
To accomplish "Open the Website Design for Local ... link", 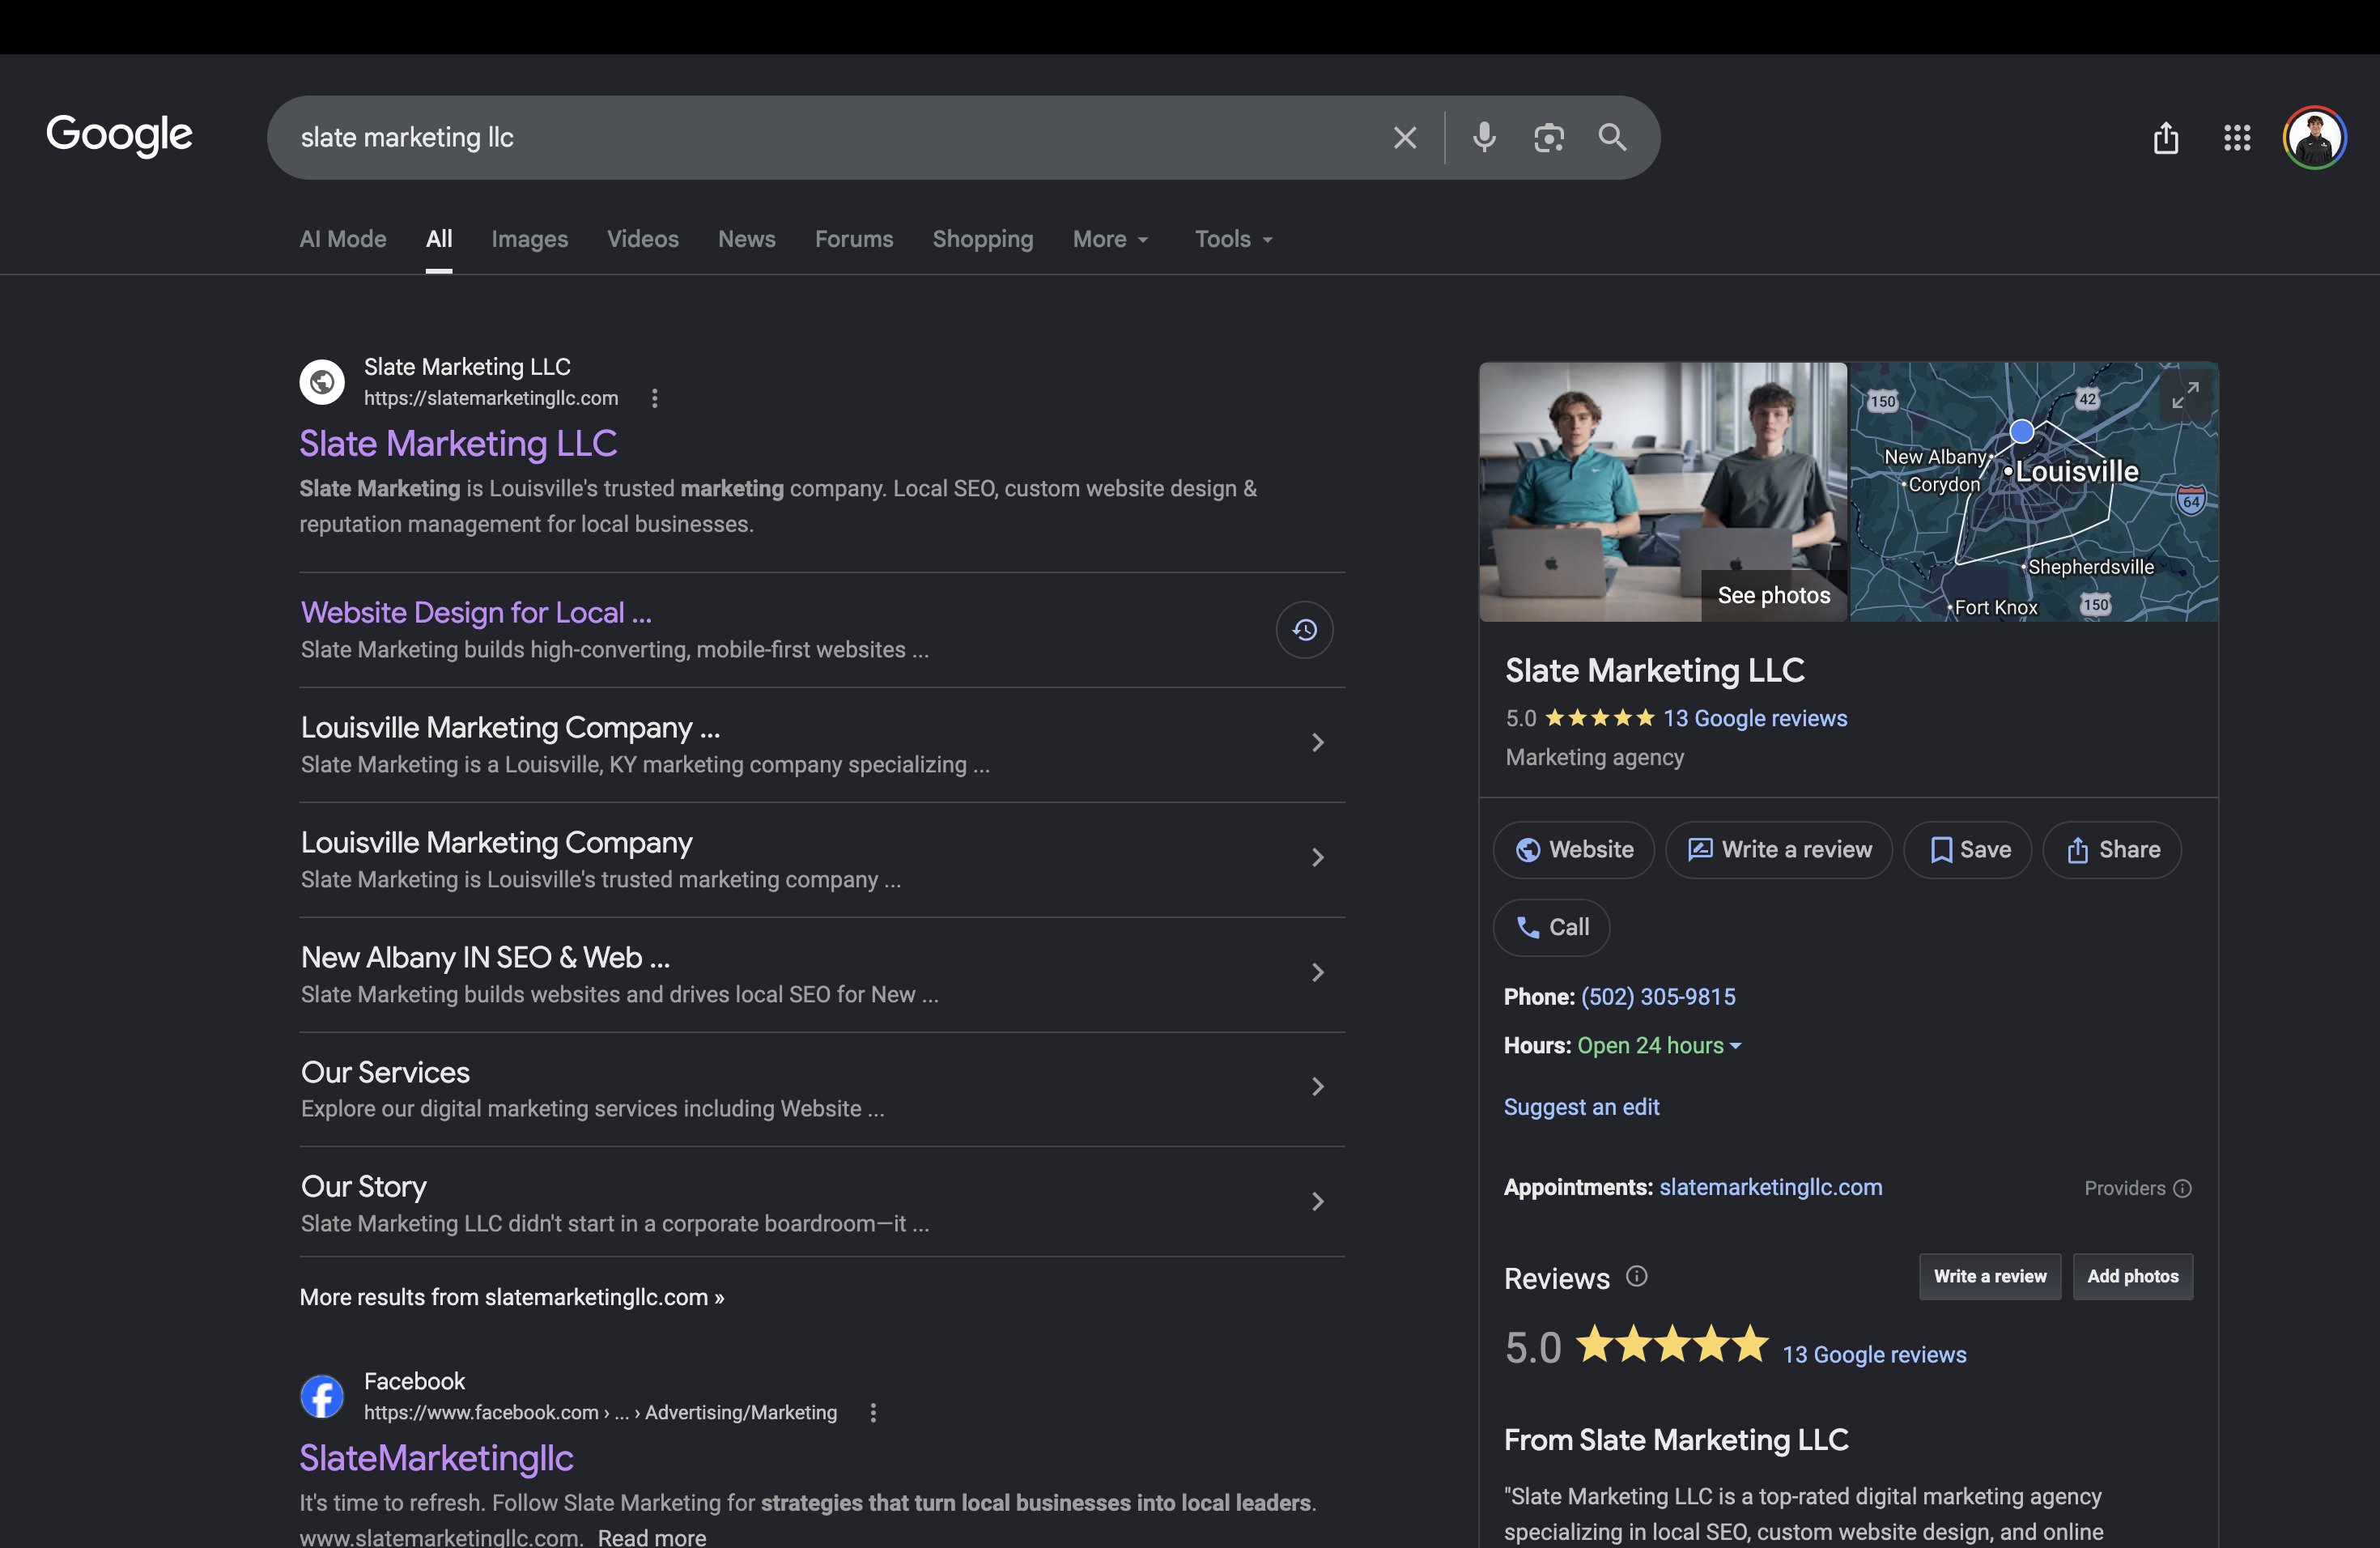I will pos(476,612).
